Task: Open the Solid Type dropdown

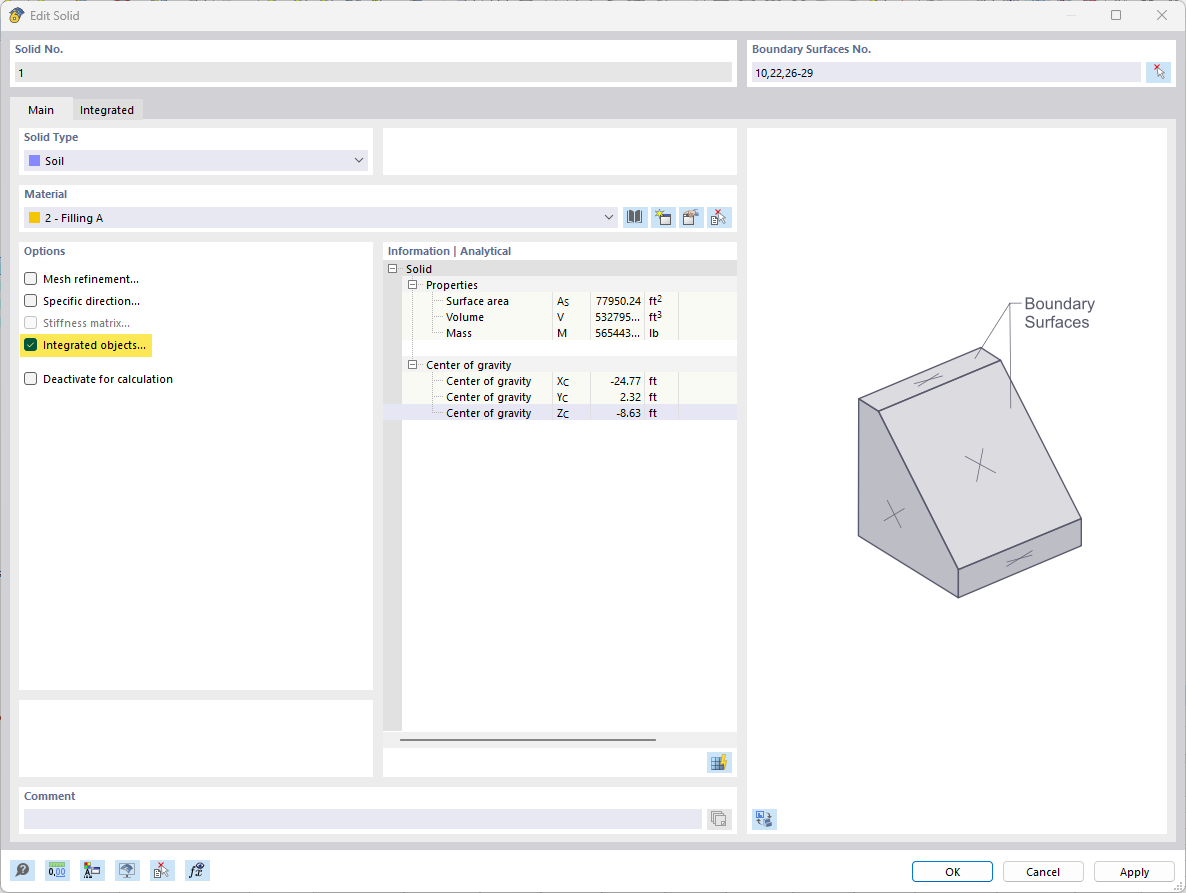Action: [196, 160]
